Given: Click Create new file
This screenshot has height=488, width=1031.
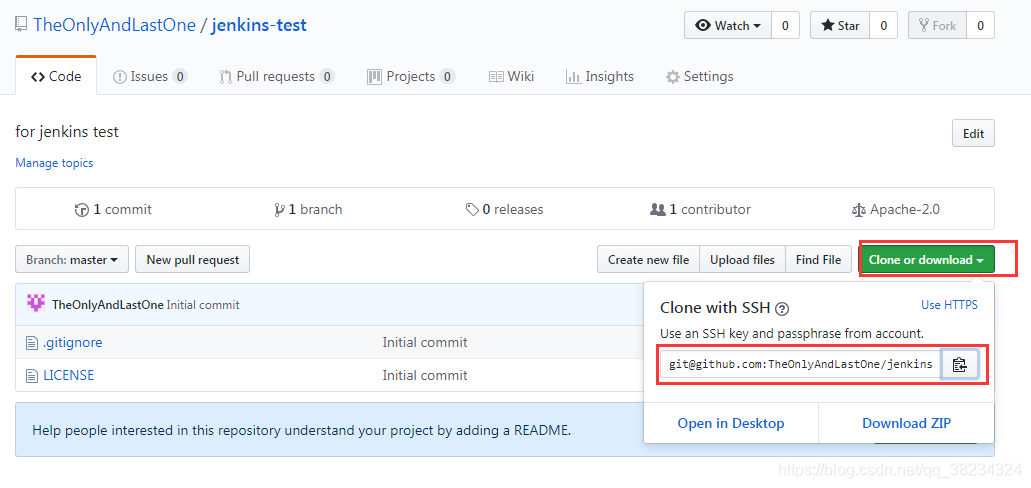Looking at the screenshot, I should pyautogui.click(x=648, y=260).
